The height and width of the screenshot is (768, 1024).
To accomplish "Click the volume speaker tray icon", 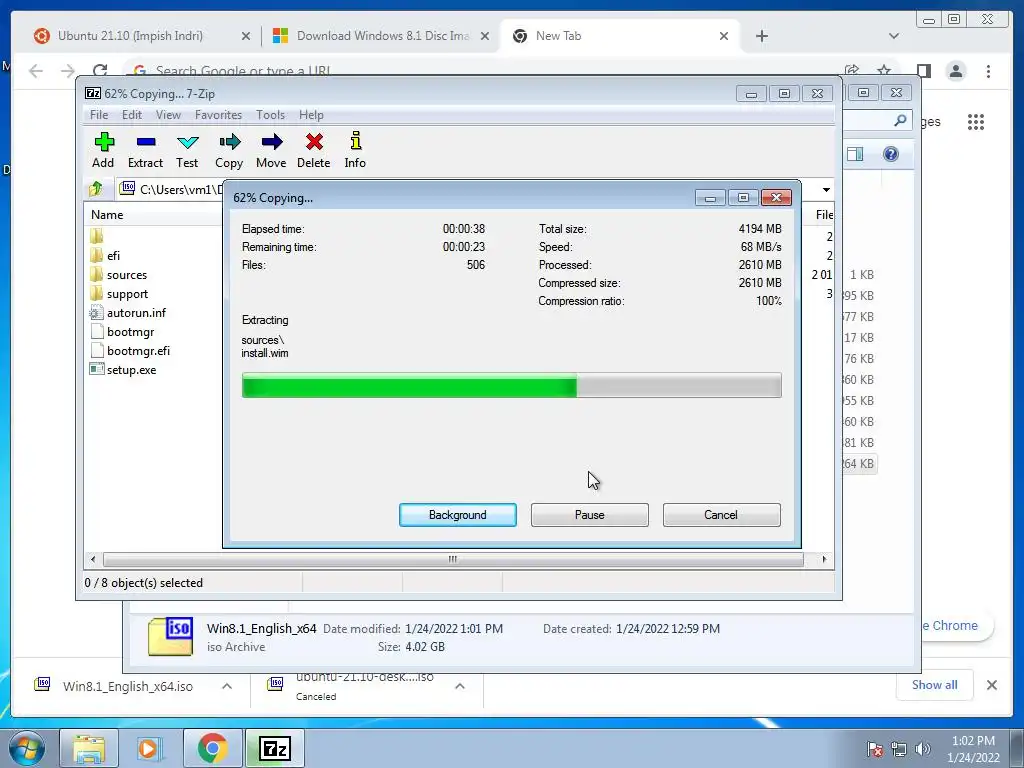I will point(922,749).
